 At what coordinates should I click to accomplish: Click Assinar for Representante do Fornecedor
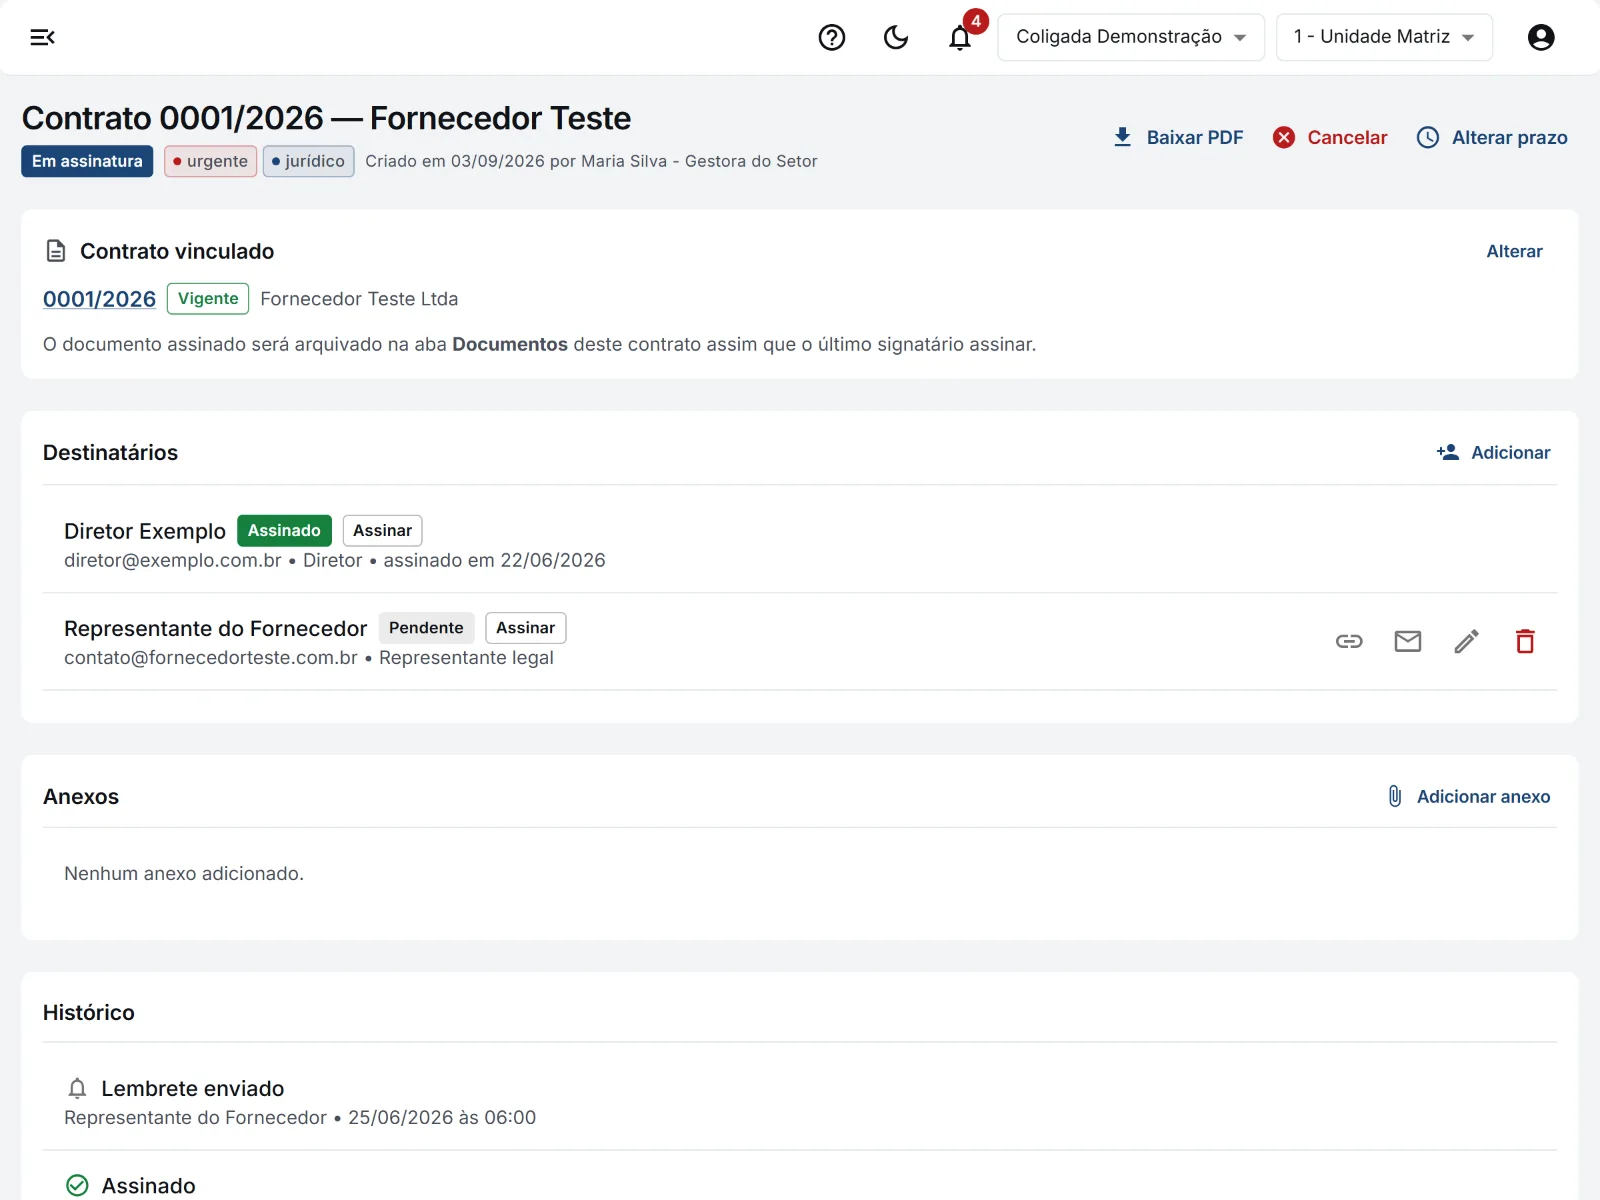[525, 628]
